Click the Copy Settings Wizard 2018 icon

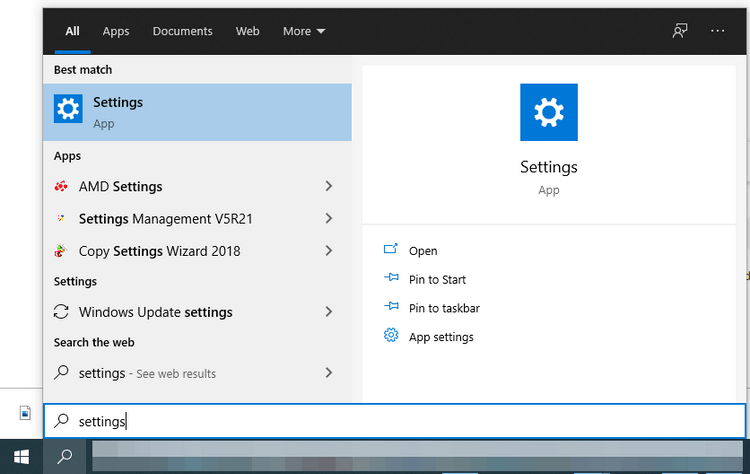(x=62, y=251)
